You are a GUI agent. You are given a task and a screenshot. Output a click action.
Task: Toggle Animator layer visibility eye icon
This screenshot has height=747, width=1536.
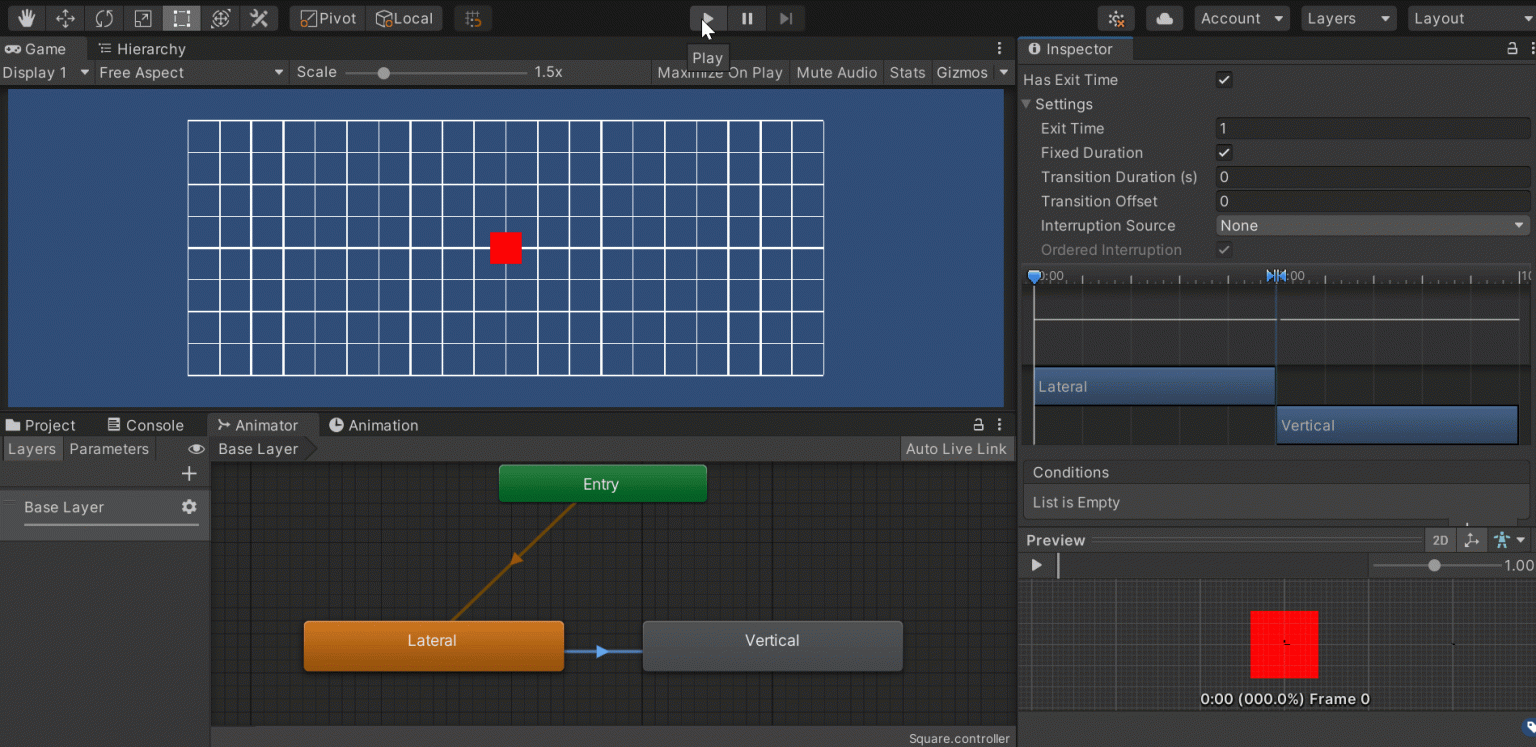196,449
